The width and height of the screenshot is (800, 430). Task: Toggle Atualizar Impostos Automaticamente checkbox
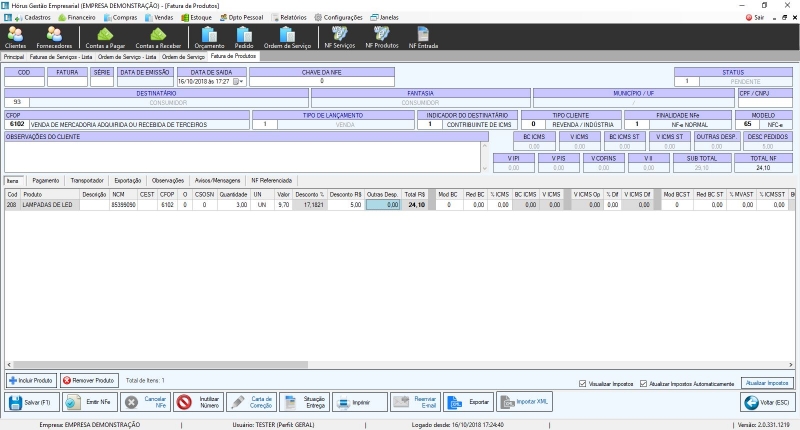tap(643, 384)
